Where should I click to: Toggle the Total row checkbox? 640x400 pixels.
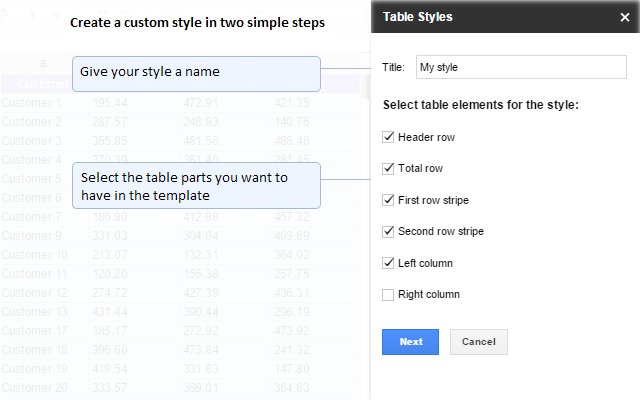coord(388,169)
